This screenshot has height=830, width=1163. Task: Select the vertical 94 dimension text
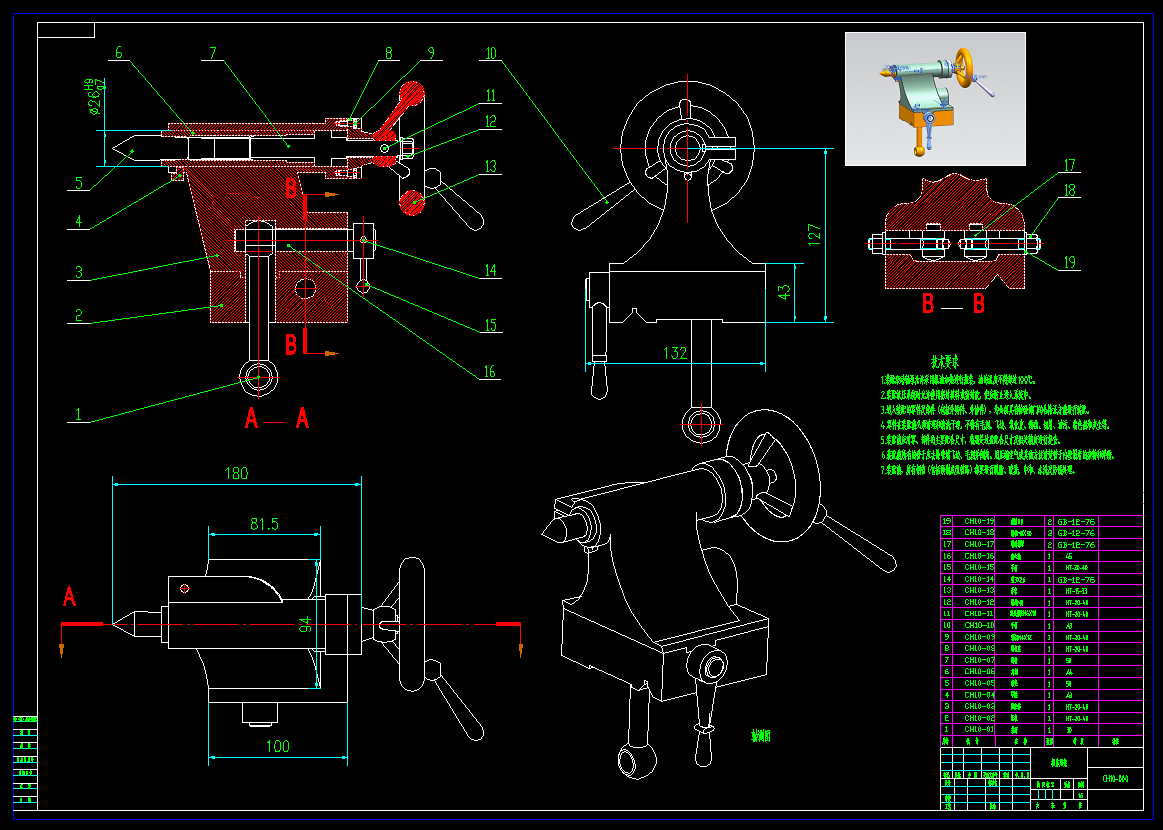point(305,625)
